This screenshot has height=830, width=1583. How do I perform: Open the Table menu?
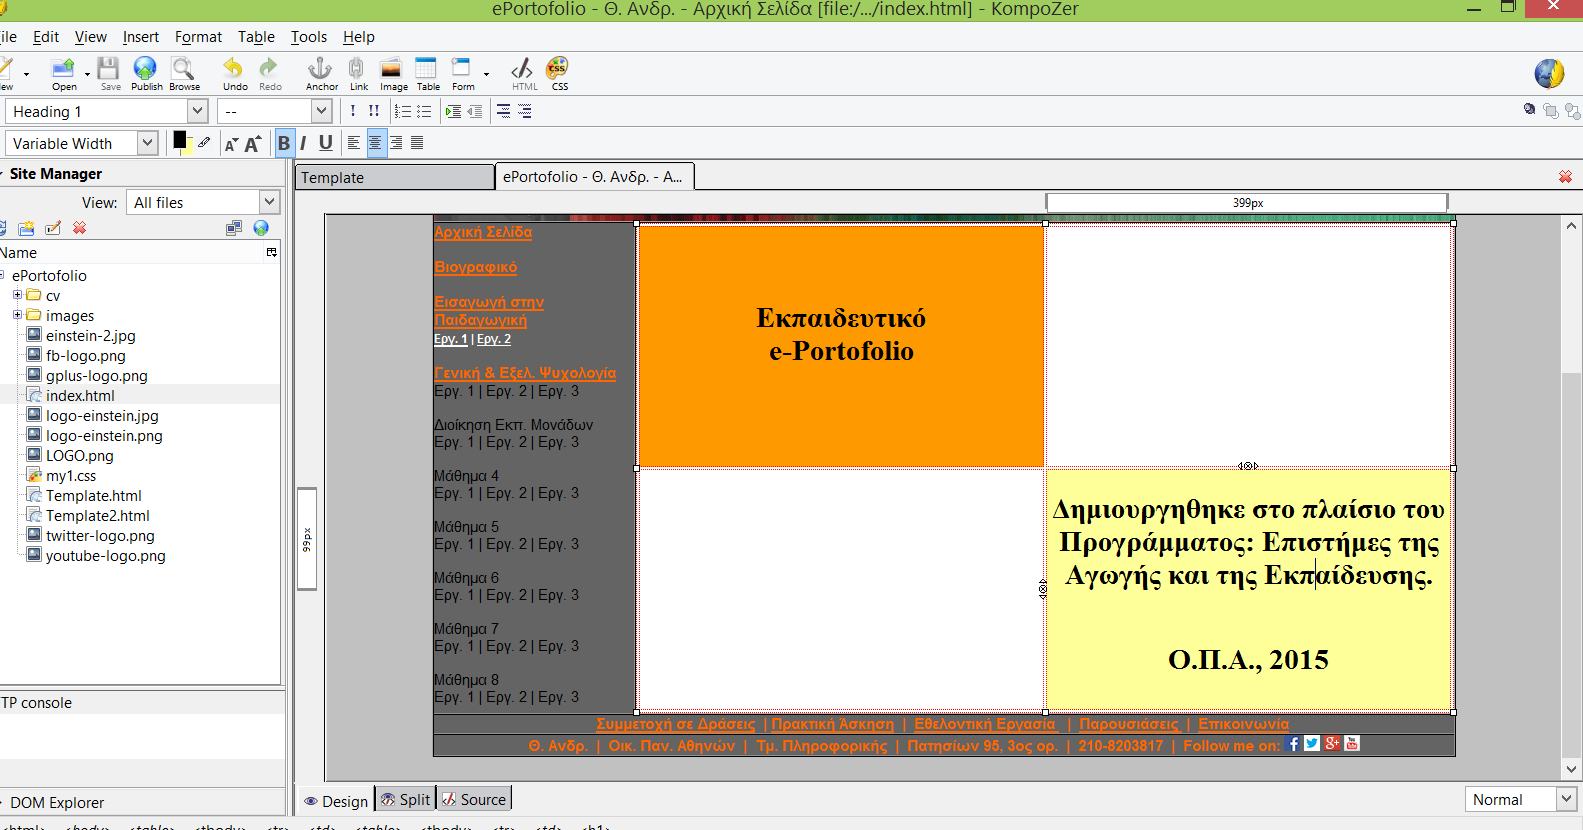click(256, 37)
